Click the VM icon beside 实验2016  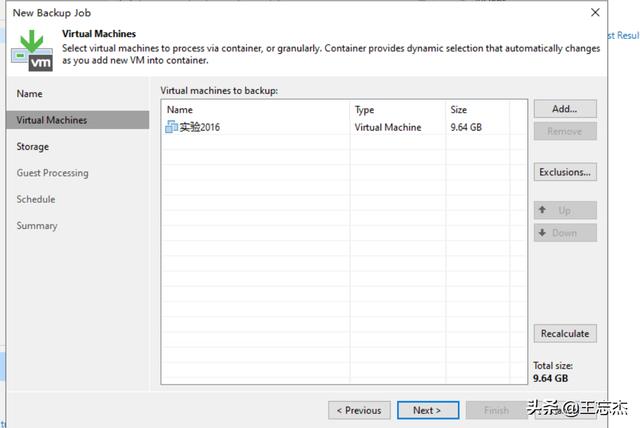171,127
